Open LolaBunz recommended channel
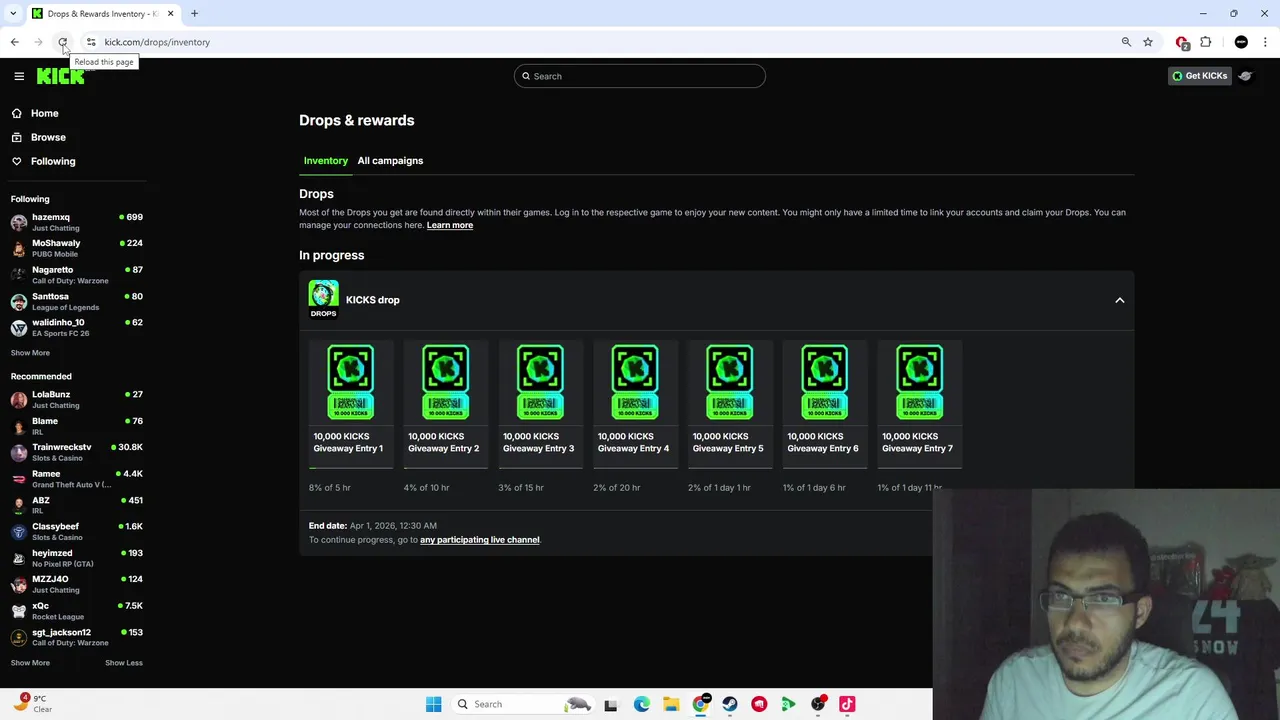Viewport: 1280px width, 720px height. pos(77,399)
